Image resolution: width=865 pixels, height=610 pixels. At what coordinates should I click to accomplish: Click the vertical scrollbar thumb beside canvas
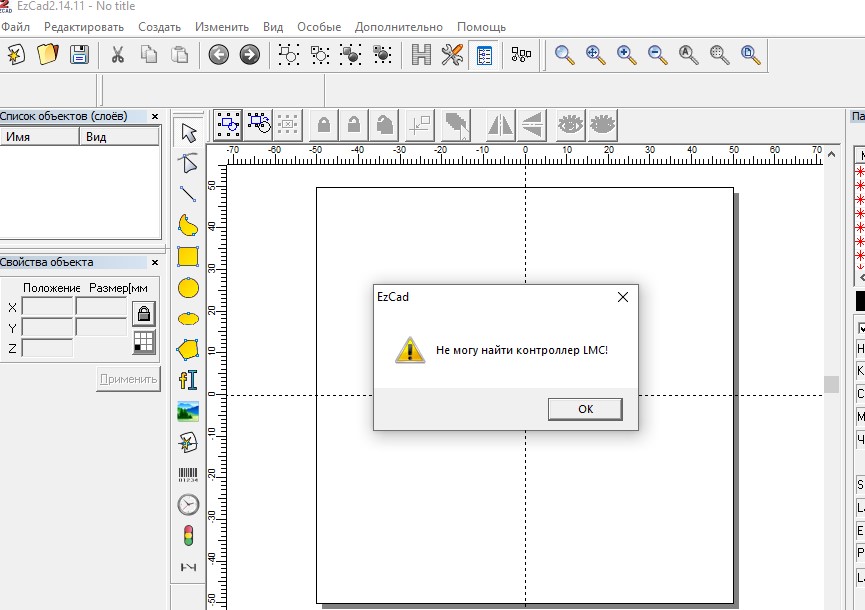[831, 384]
